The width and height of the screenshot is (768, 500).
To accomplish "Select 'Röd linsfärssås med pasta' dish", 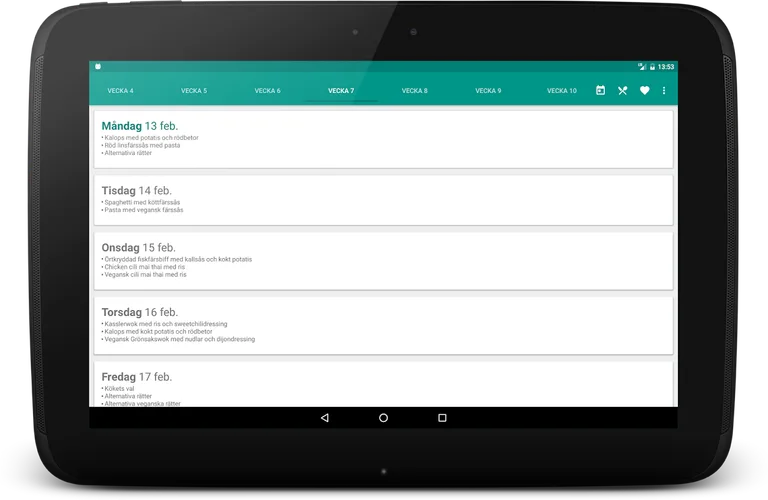I will coord(141,145).
